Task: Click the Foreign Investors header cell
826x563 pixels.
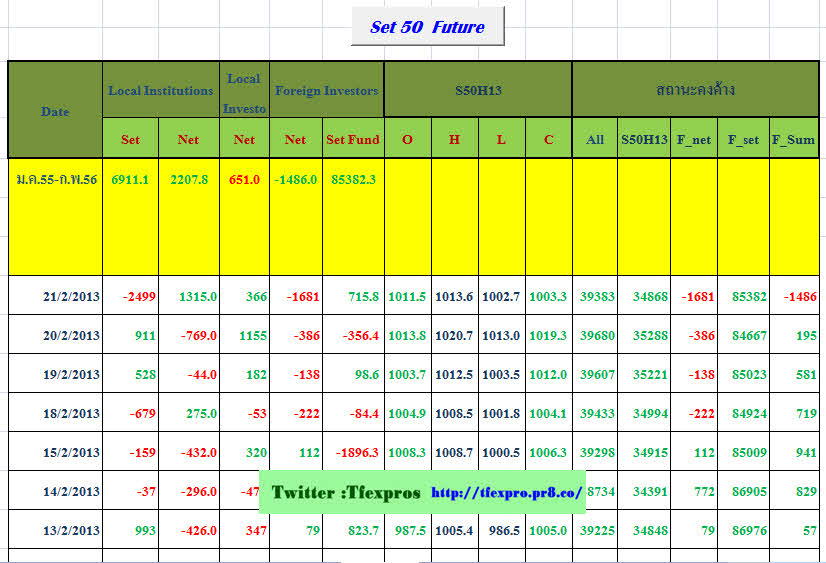Action: [326, 90]
